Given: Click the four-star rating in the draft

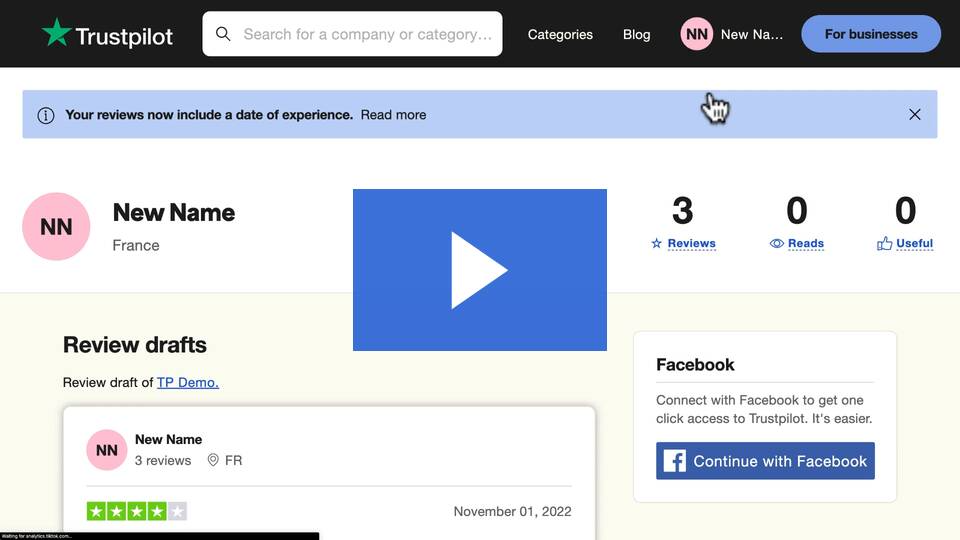Looking at the screenshot, I should [x=137, y=511].
